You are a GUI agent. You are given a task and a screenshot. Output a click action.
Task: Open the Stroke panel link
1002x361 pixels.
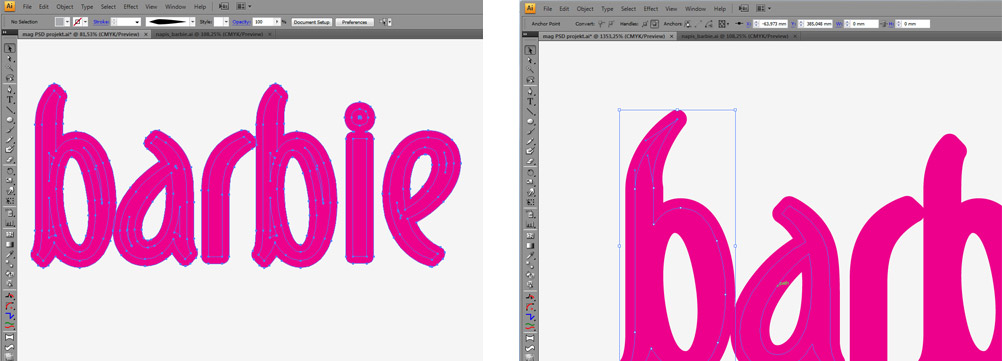click(101, 22)
